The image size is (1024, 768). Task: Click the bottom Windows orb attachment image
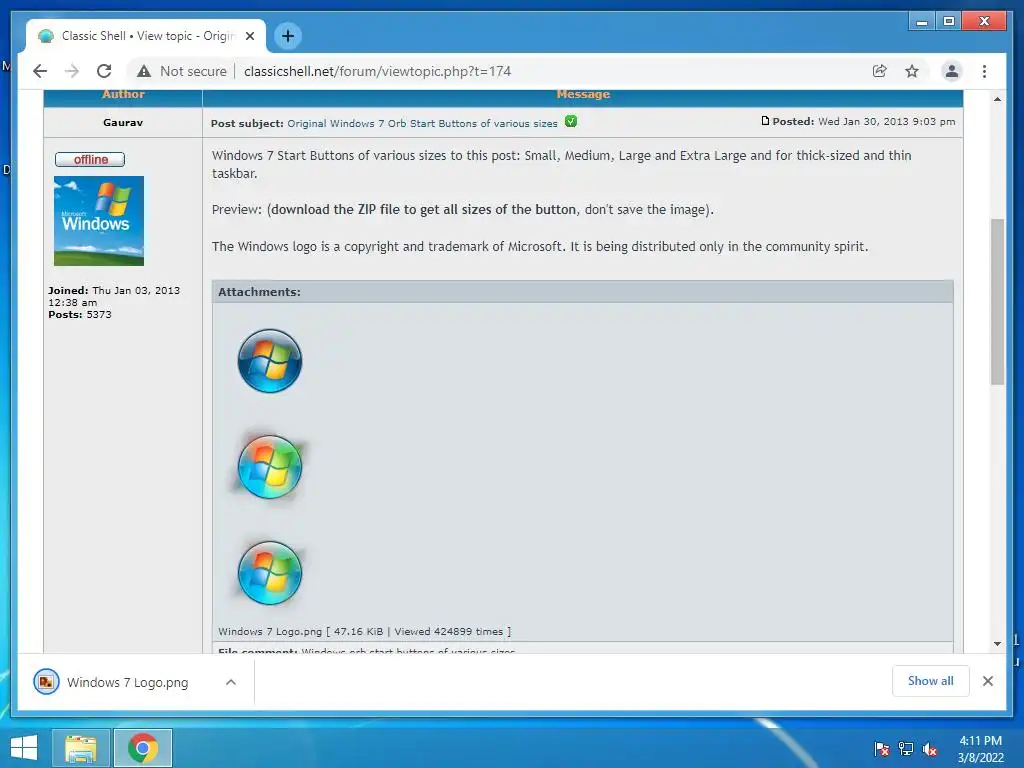click(270, 573)
